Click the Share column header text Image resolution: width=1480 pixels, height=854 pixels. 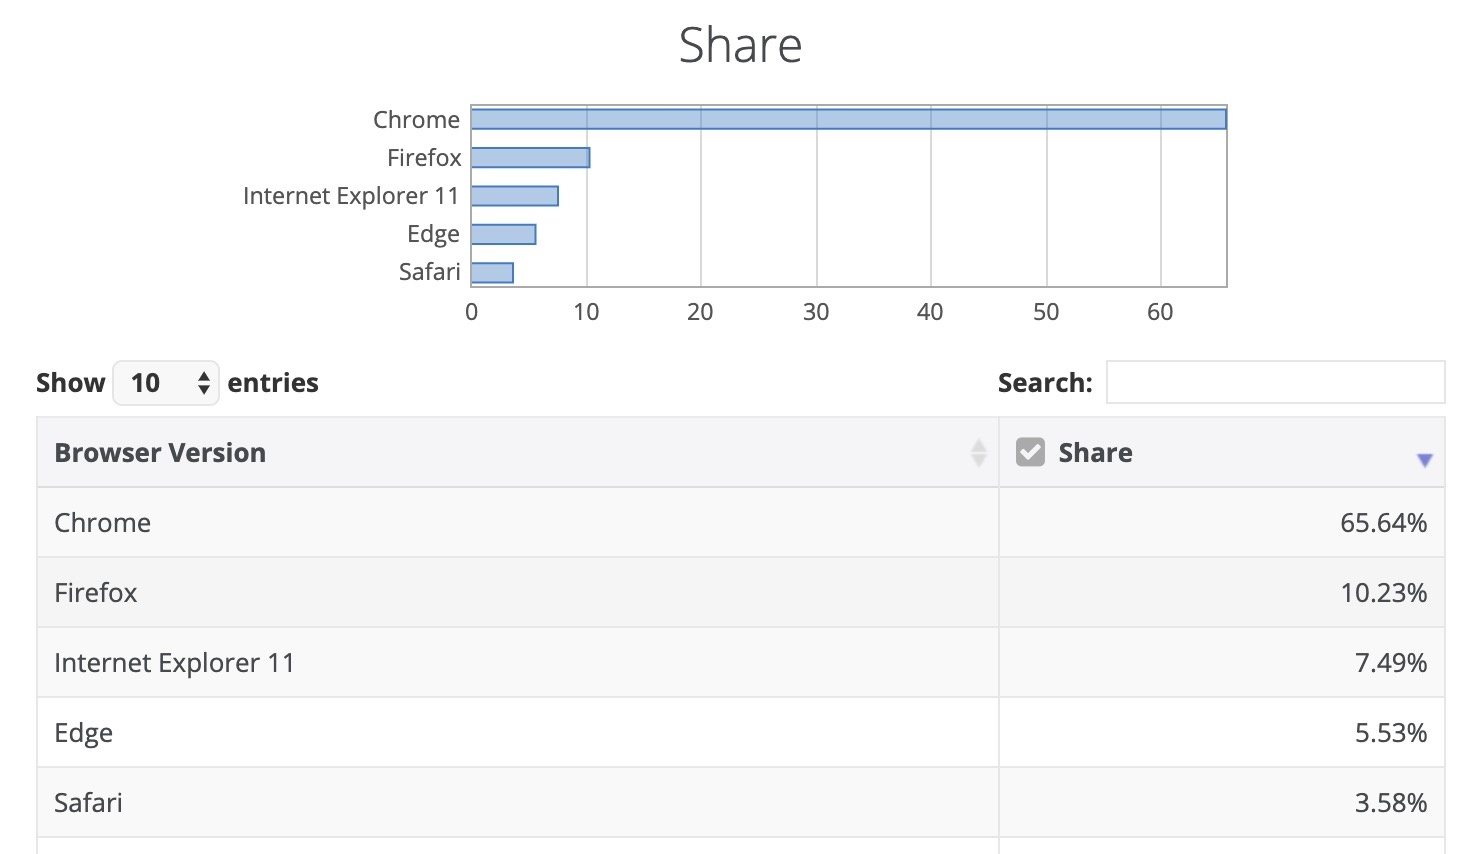(1095, 453)
